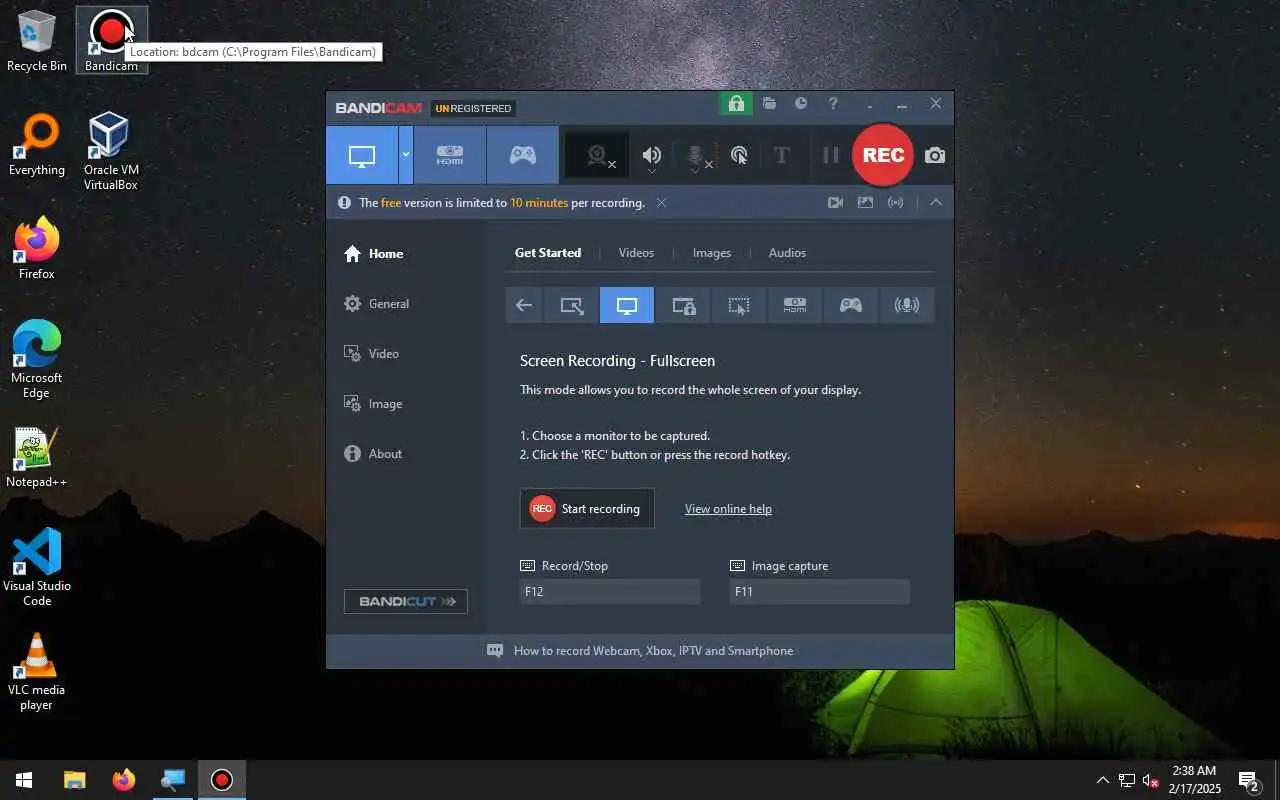Select rectangle area recording mode icon

tap(571, 306)
